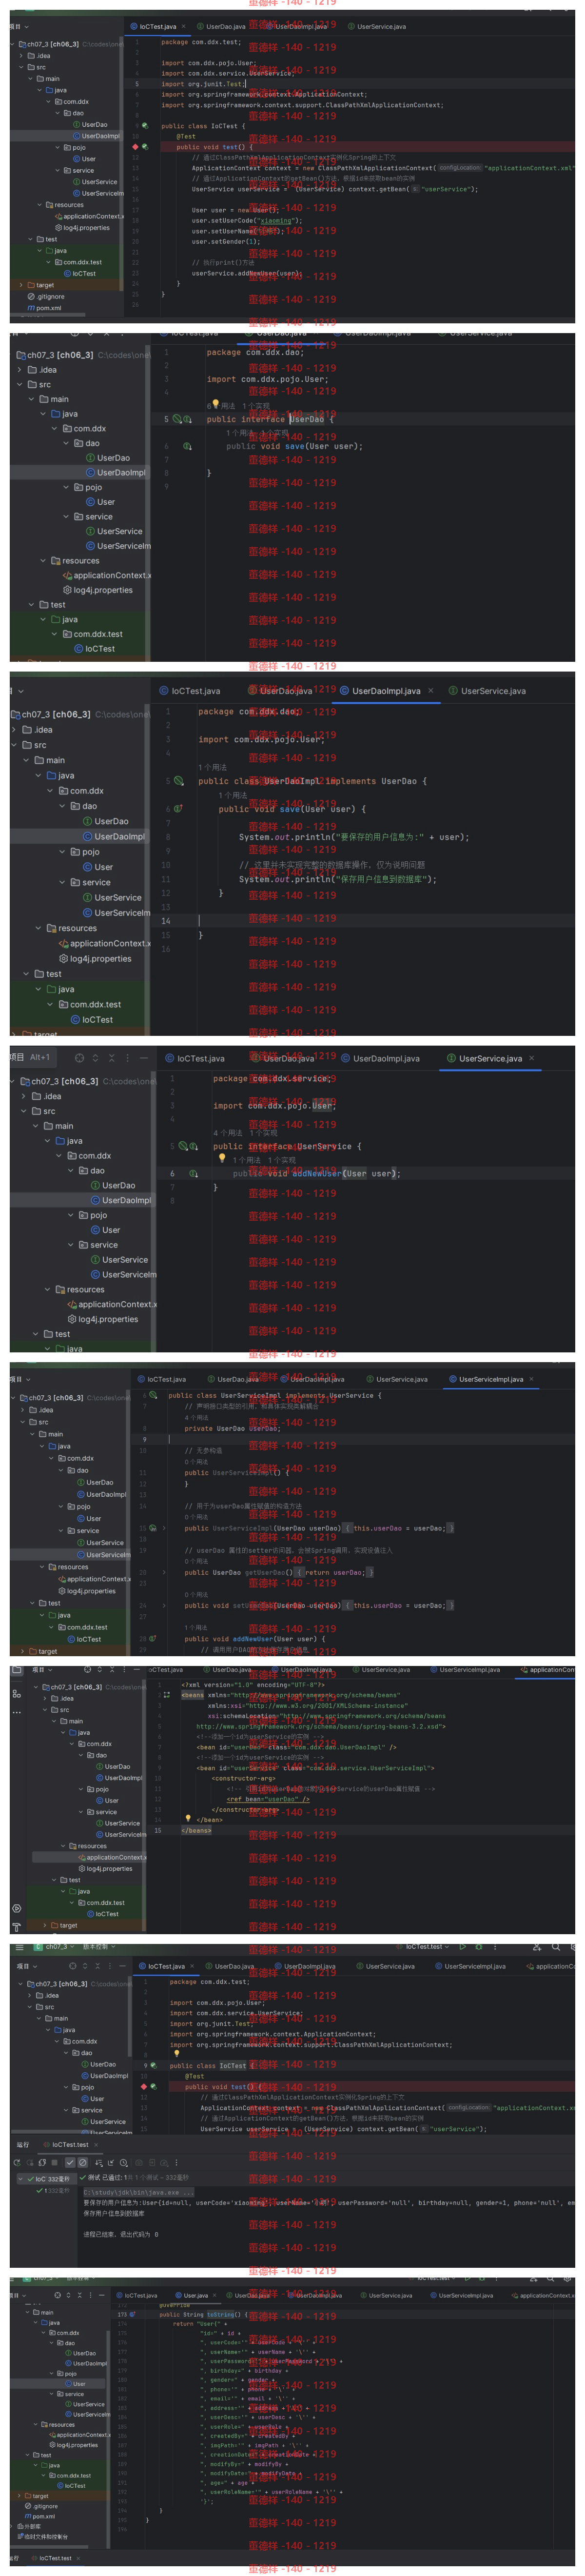Click '1 个实现' hint above interface UserDao

[x=256, y=406]
